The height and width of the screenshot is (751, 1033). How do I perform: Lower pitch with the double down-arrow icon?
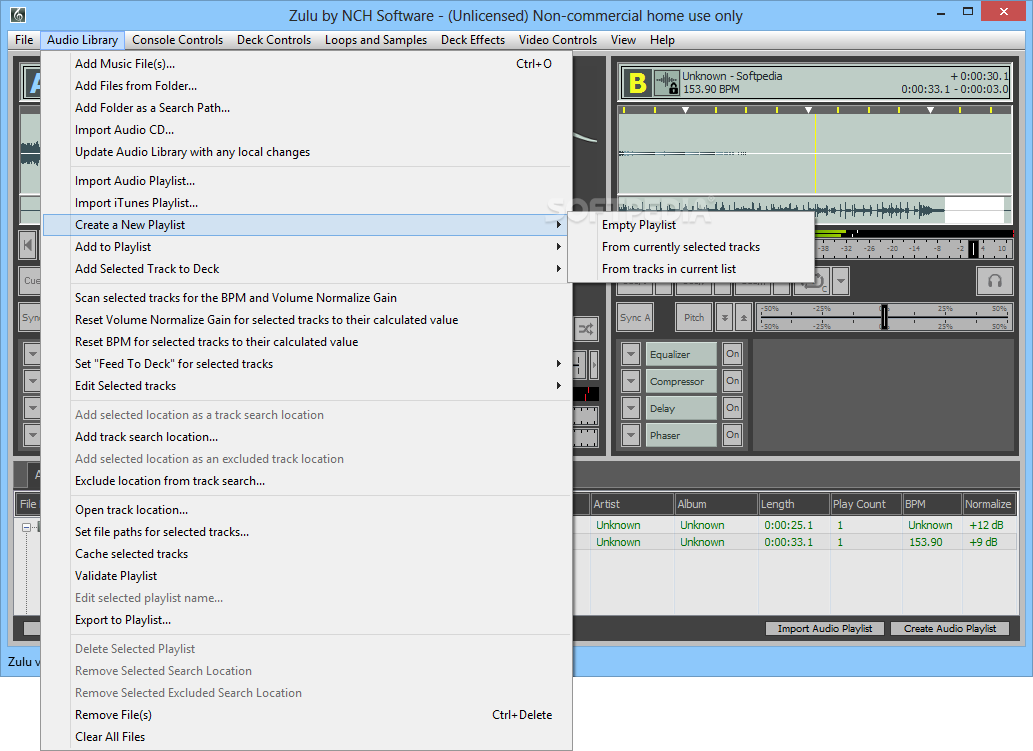[x=724, y=318]
